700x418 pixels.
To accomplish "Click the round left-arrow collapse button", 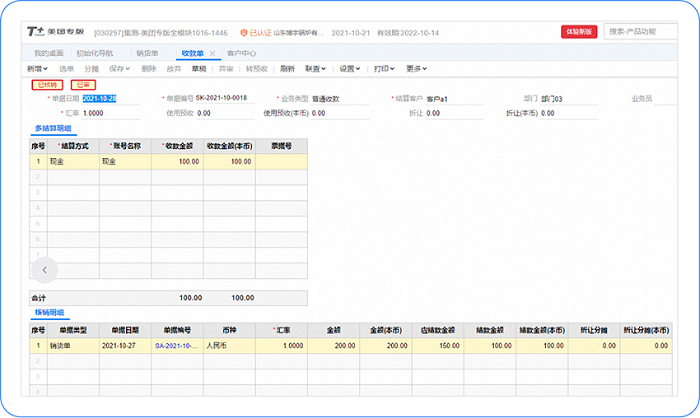I will 45,269.
